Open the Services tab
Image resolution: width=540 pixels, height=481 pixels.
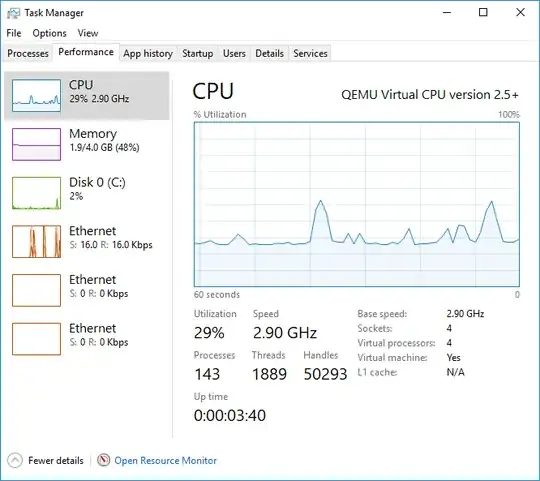[310, 53]
